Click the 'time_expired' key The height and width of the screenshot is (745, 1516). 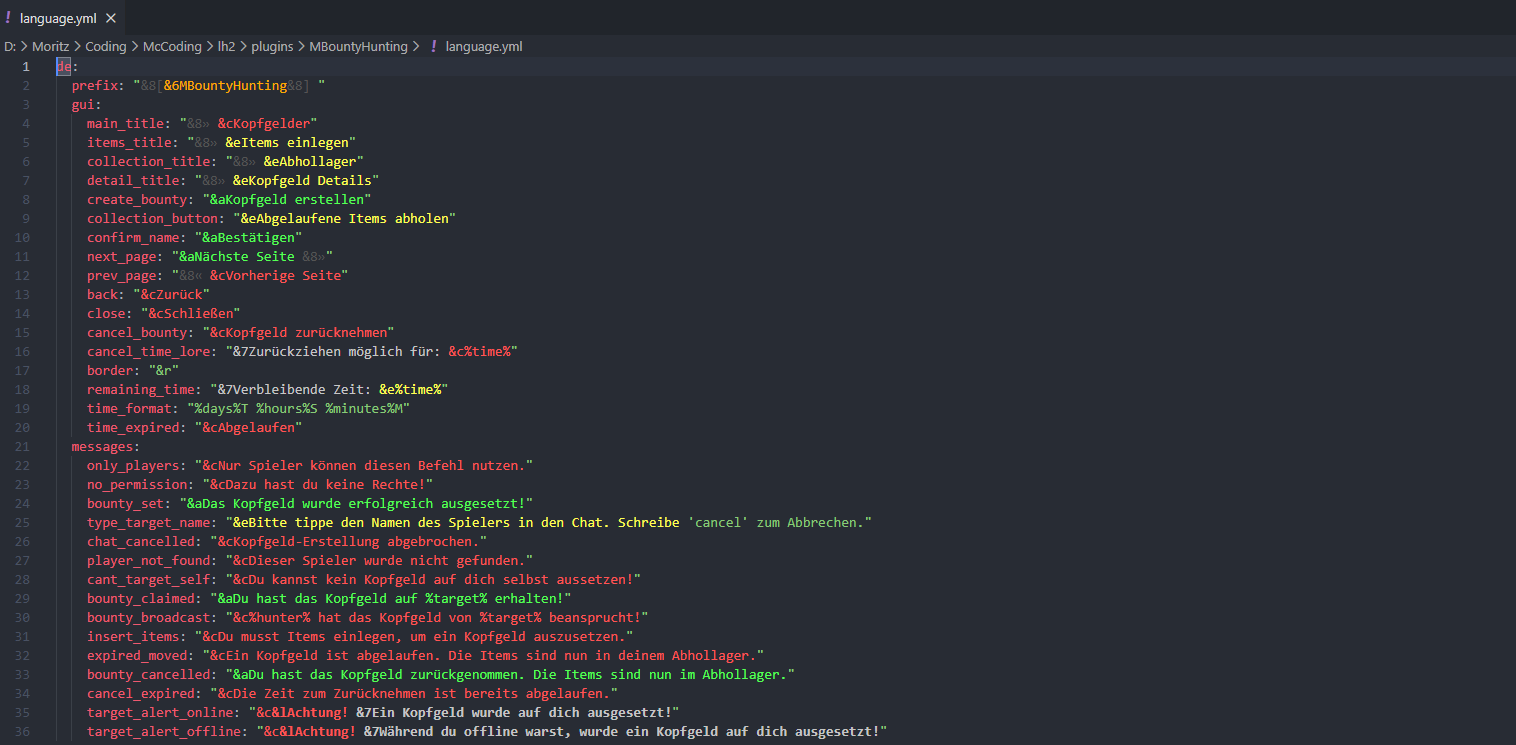point(133,427)
